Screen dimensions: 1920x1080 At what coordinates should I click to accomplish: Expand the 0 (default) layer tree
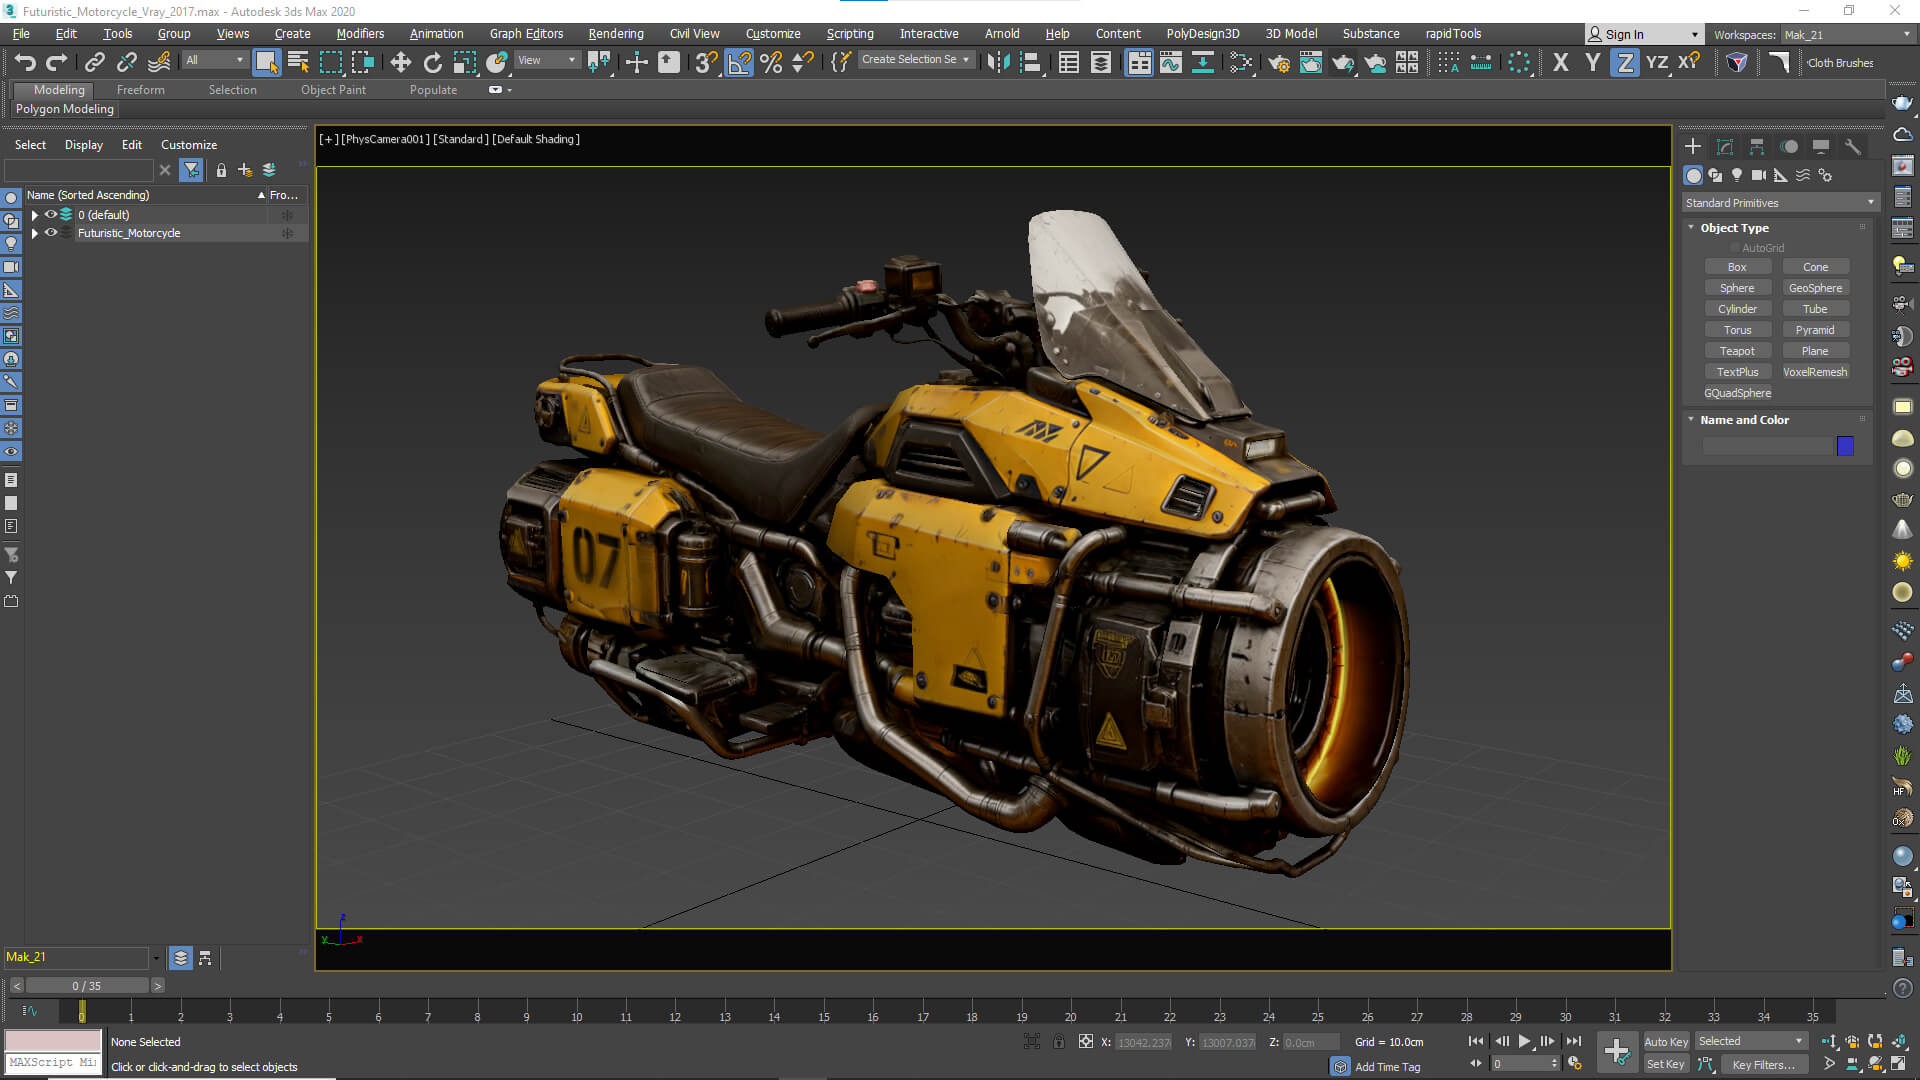tap(35, 215)
